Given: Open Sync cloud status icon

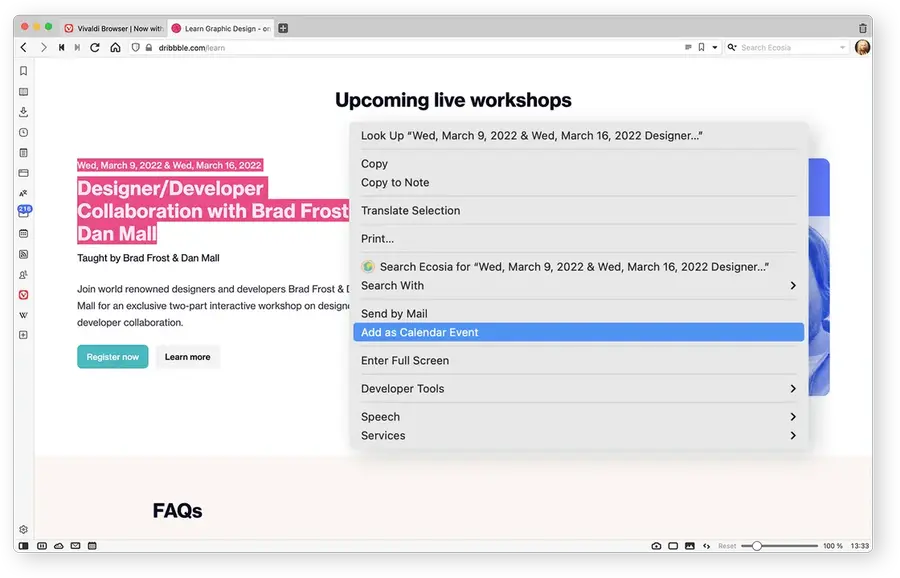Looking at the screenshot, I should (59, 546).
